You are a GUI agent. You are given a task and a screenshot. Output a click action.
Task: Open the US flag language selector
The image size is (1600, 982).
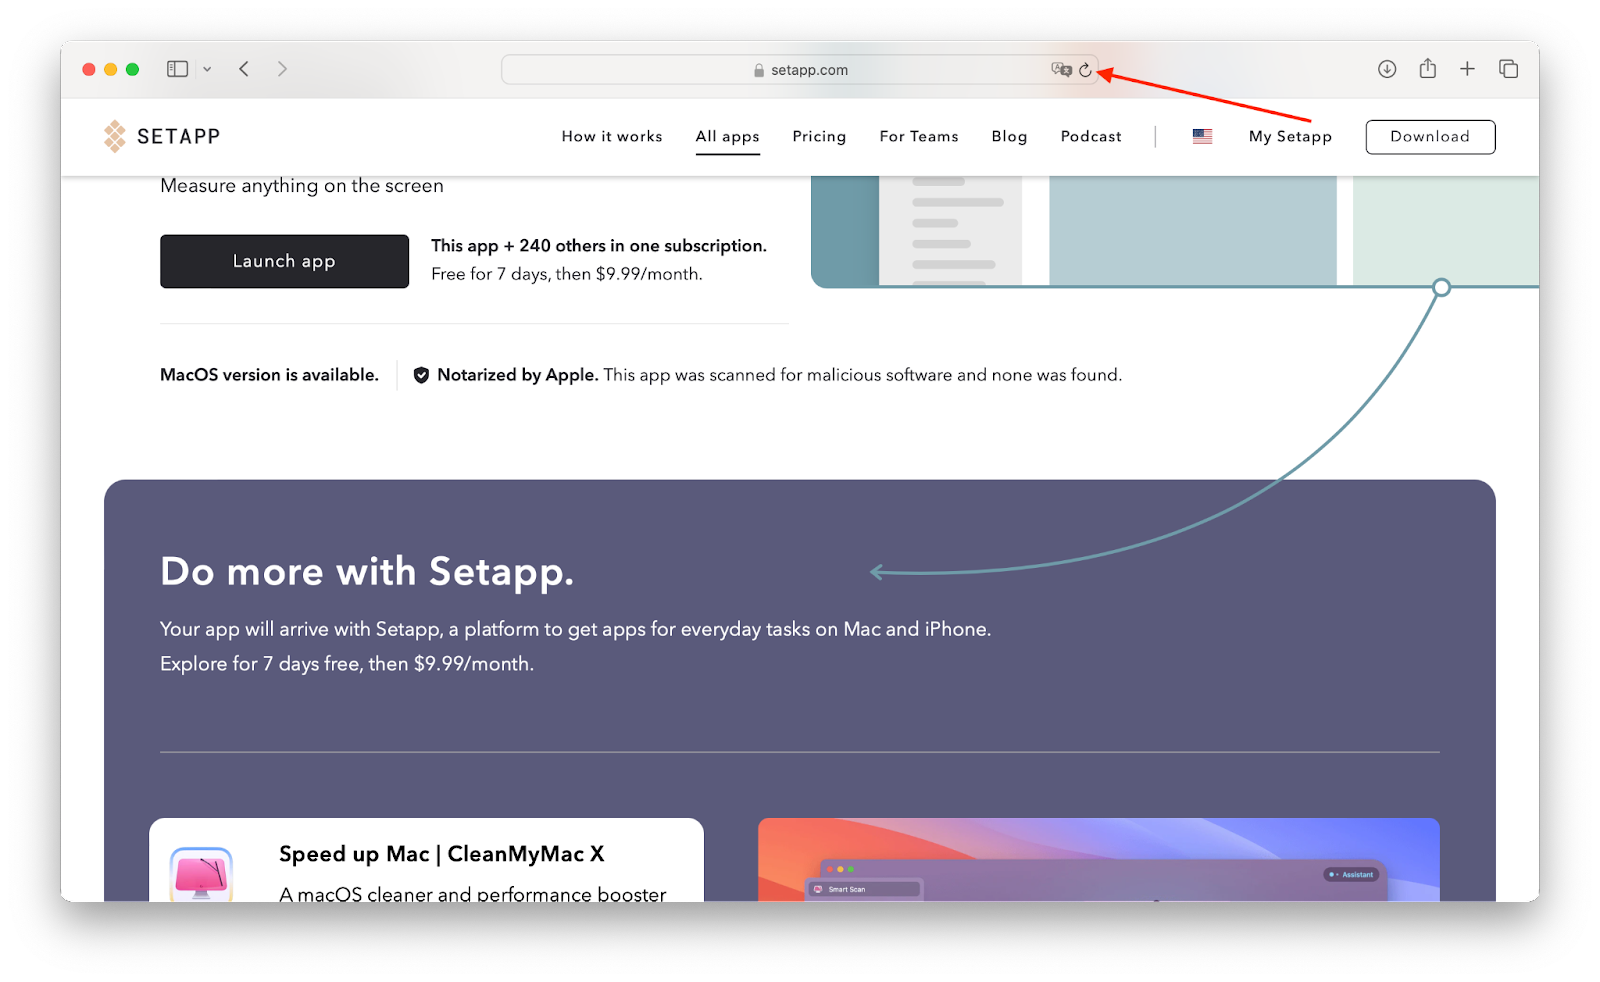(1200, 136)
